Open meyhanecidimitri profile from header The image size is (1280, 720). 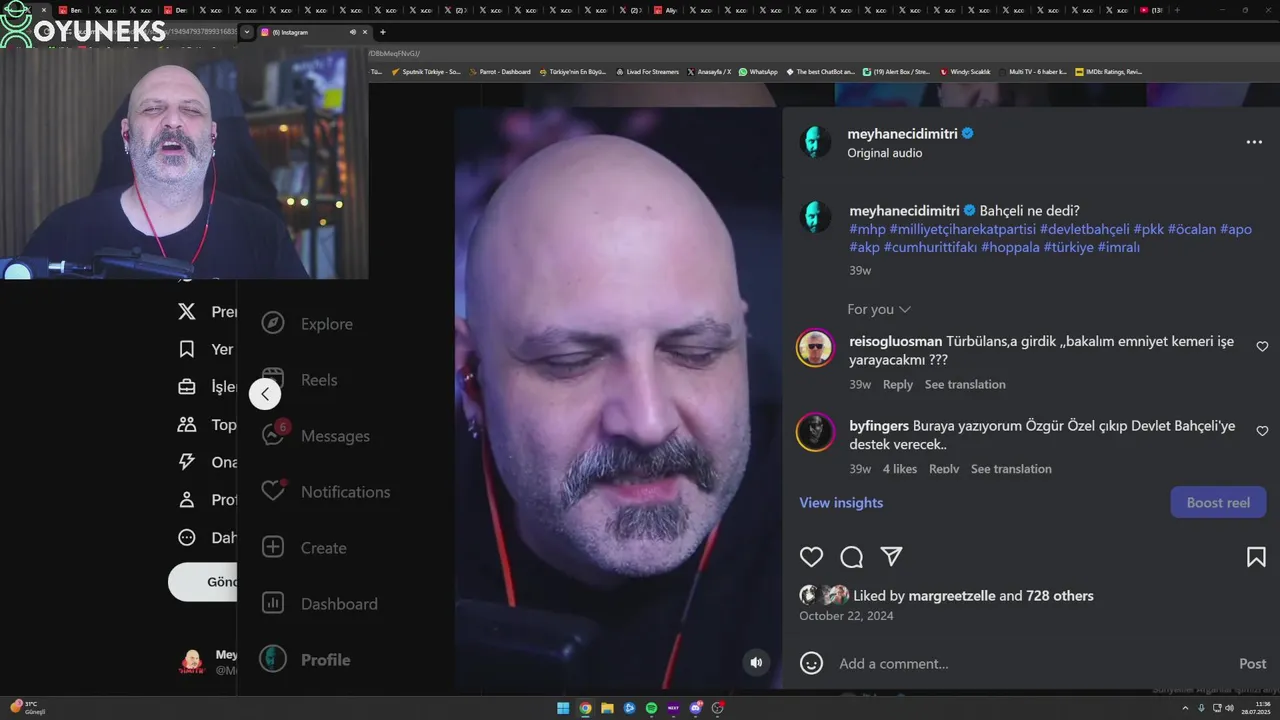click(x=902, y=133)
